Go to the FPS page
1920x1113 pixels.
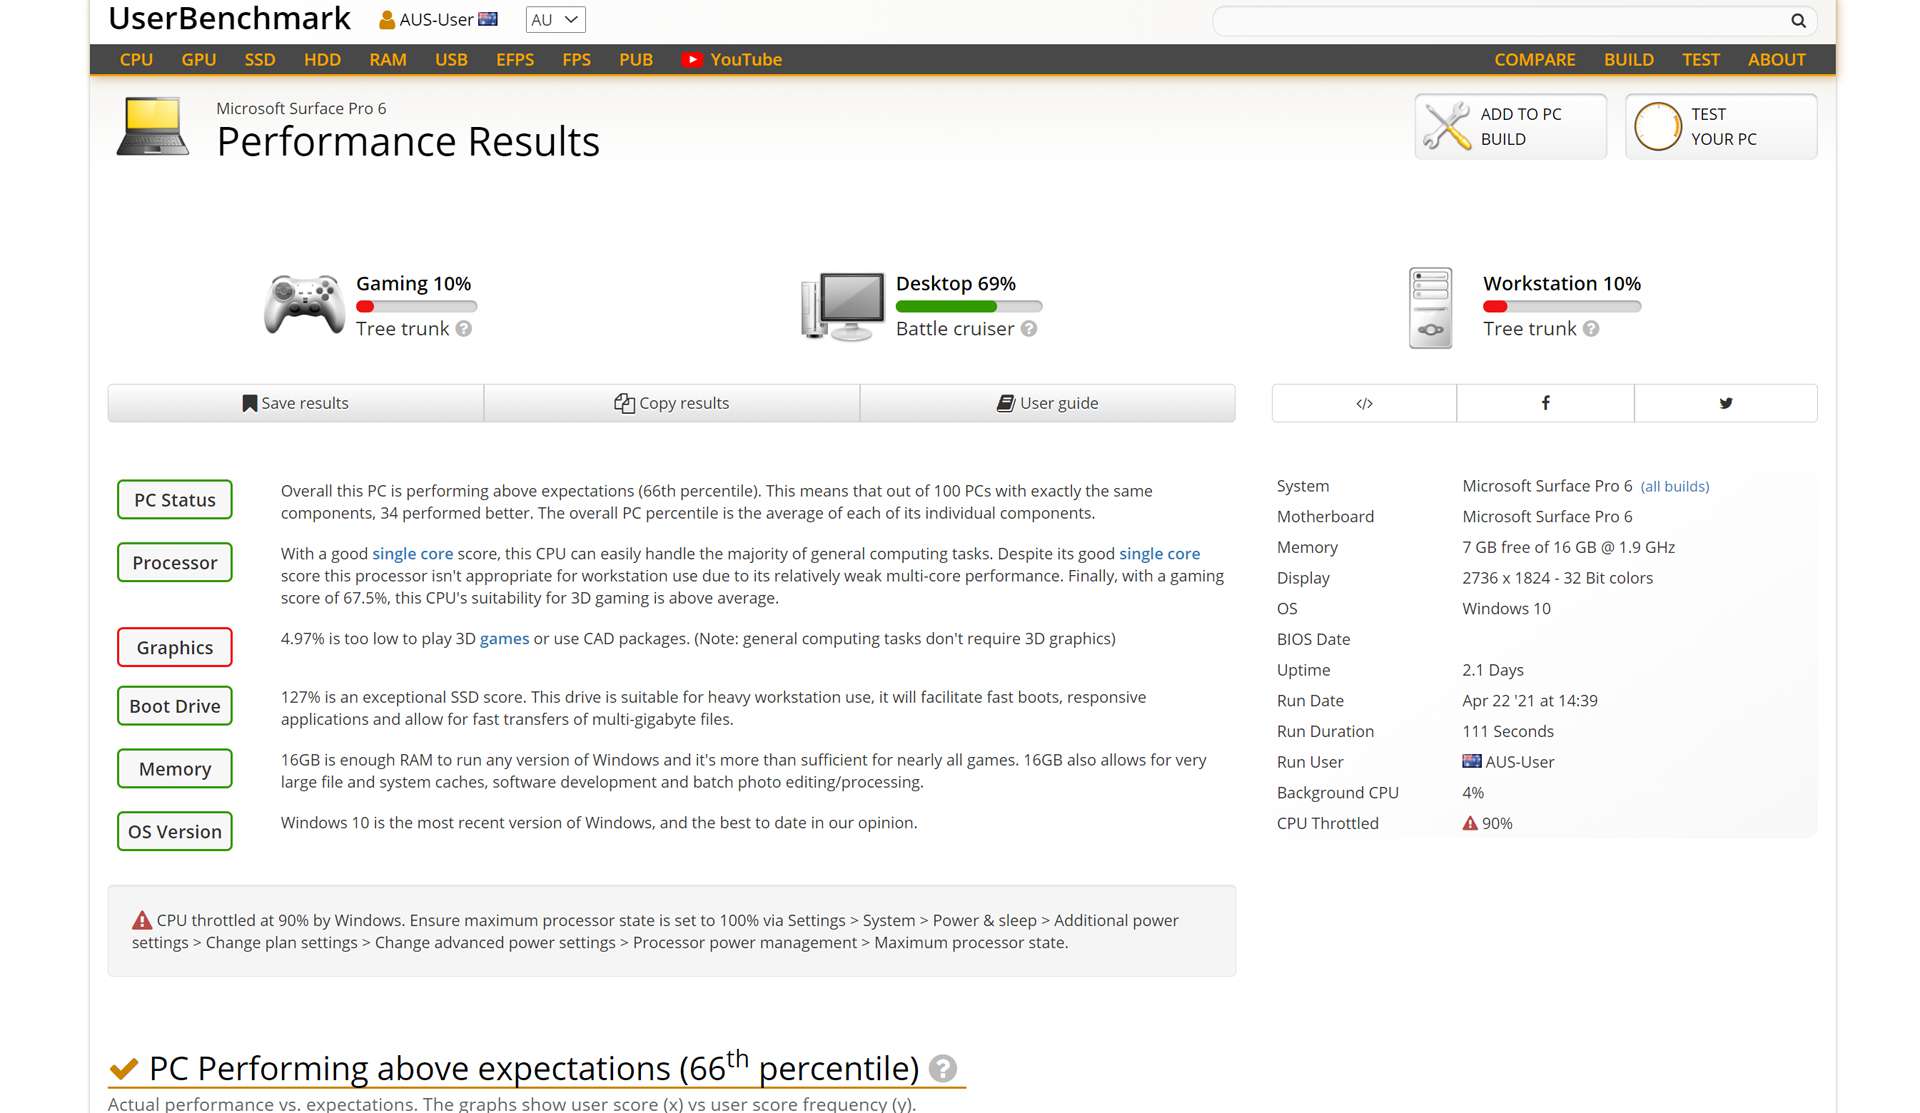click(x=576, y=60)
